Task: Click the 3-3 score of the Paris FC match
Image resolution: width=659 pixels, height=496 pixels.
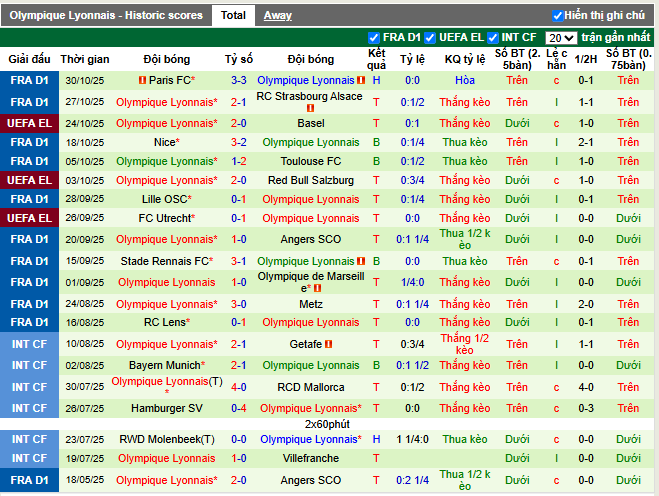Action: [x=239, y=80]
